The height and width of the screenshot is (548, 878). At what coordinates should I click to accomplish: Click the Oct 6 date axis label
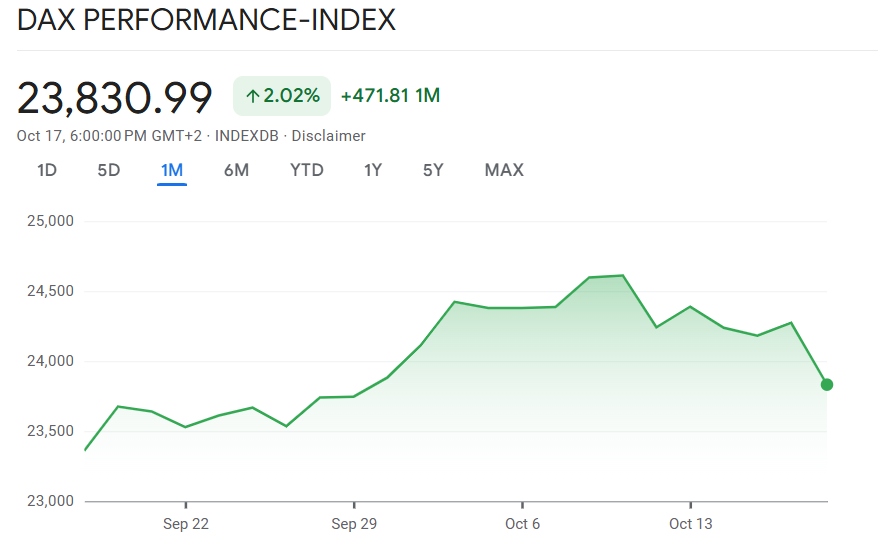522,524
